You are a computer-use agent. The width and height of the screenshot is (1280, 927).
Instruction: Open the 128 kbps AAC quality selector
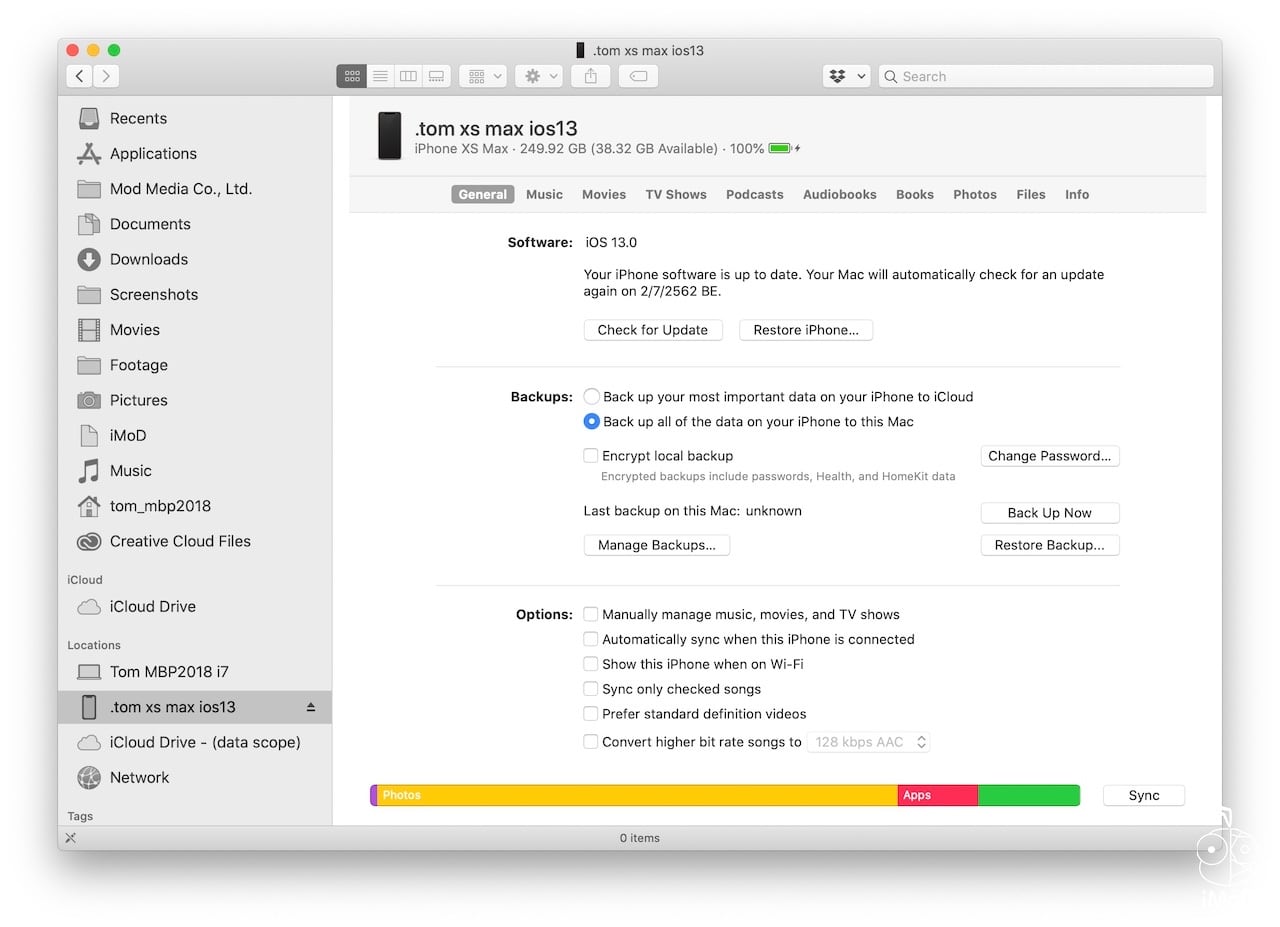pos(869,742)
